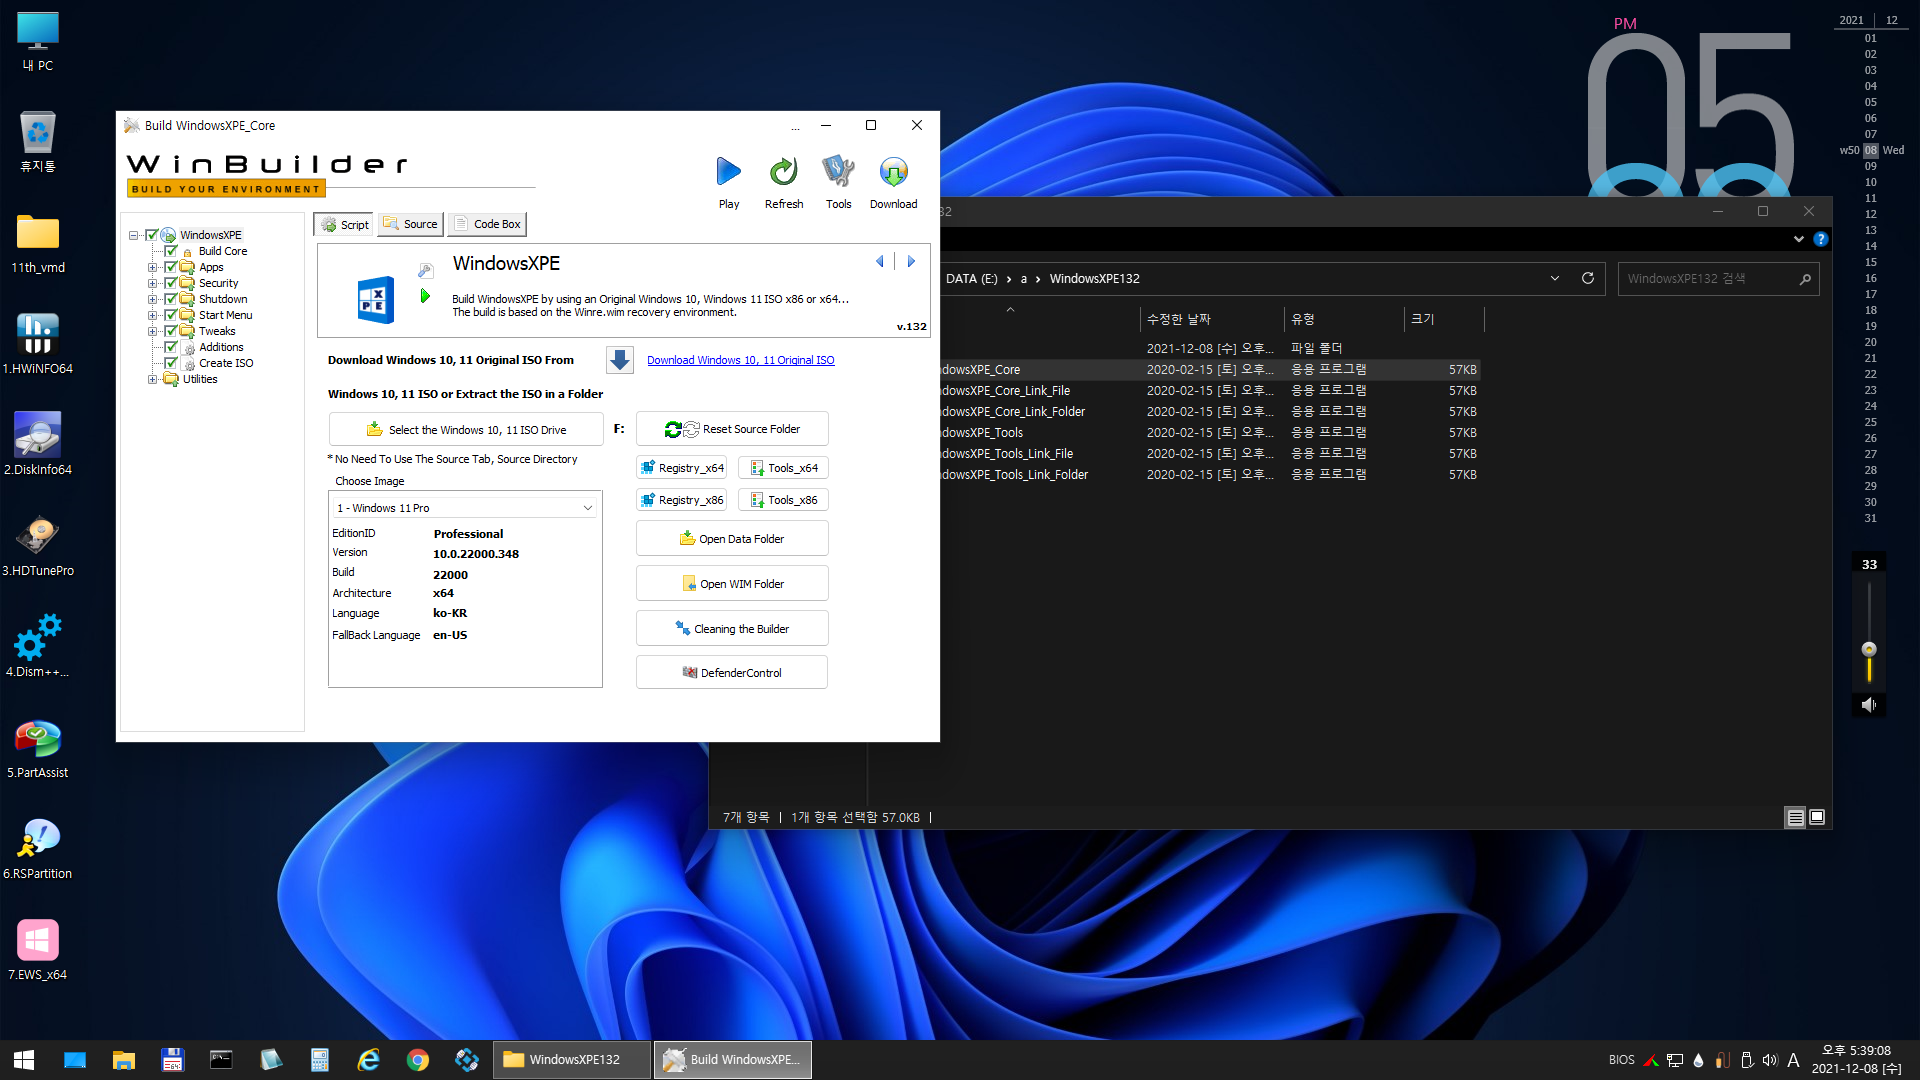1920x1080 pixels.
Task: Open the Recycle Bin desktop icon
Action: point(38,142)
